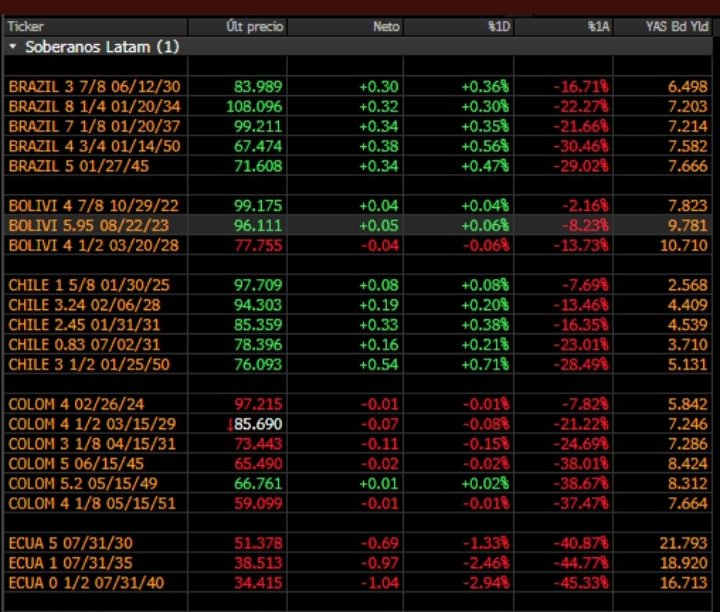The image size is (720, 612).
Task: Click yield value 6.498
Action: pyautogui.click(x=687, y=86)
